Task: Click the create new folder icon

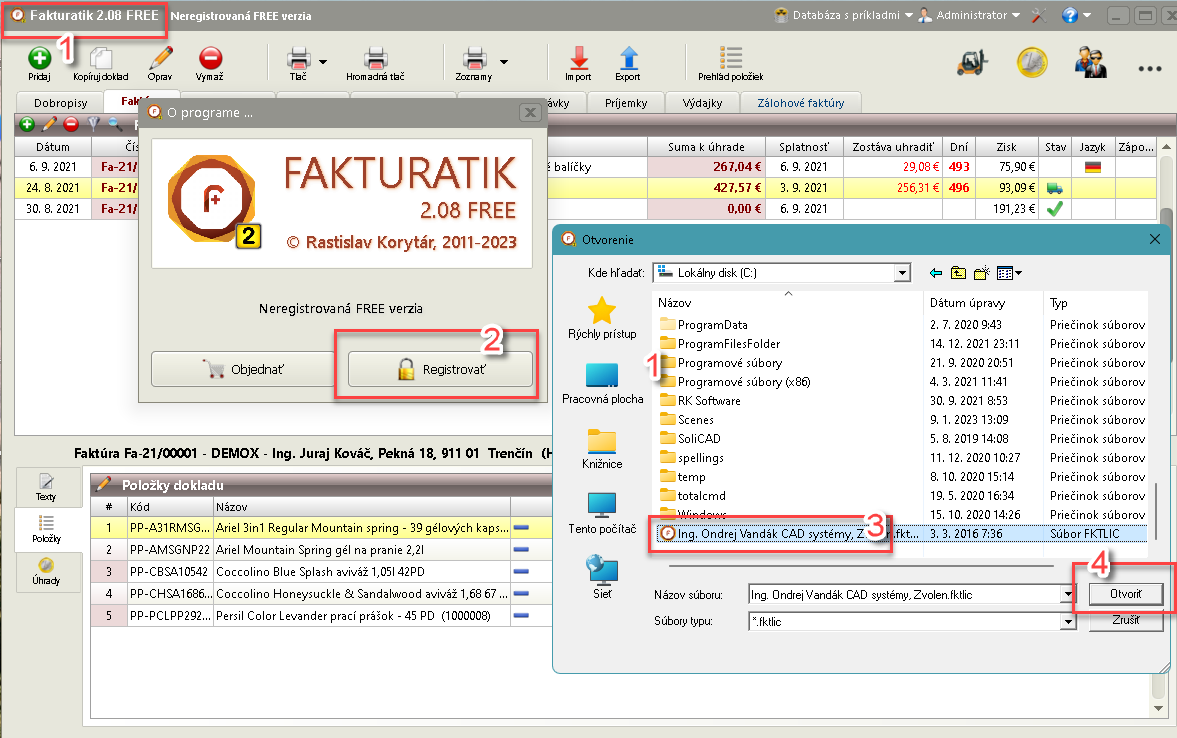Action: click(x=981, y=273)
